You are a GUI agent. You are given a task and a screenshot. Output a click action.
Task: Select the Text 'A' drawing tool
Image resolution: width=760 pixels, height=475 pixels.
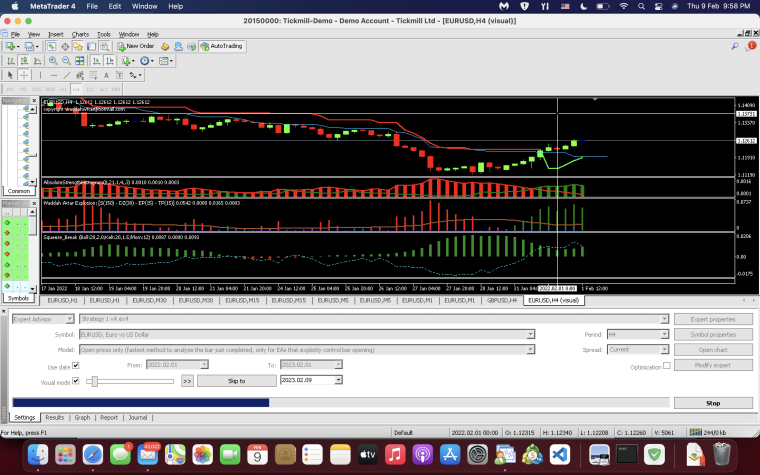pos(106,75)
